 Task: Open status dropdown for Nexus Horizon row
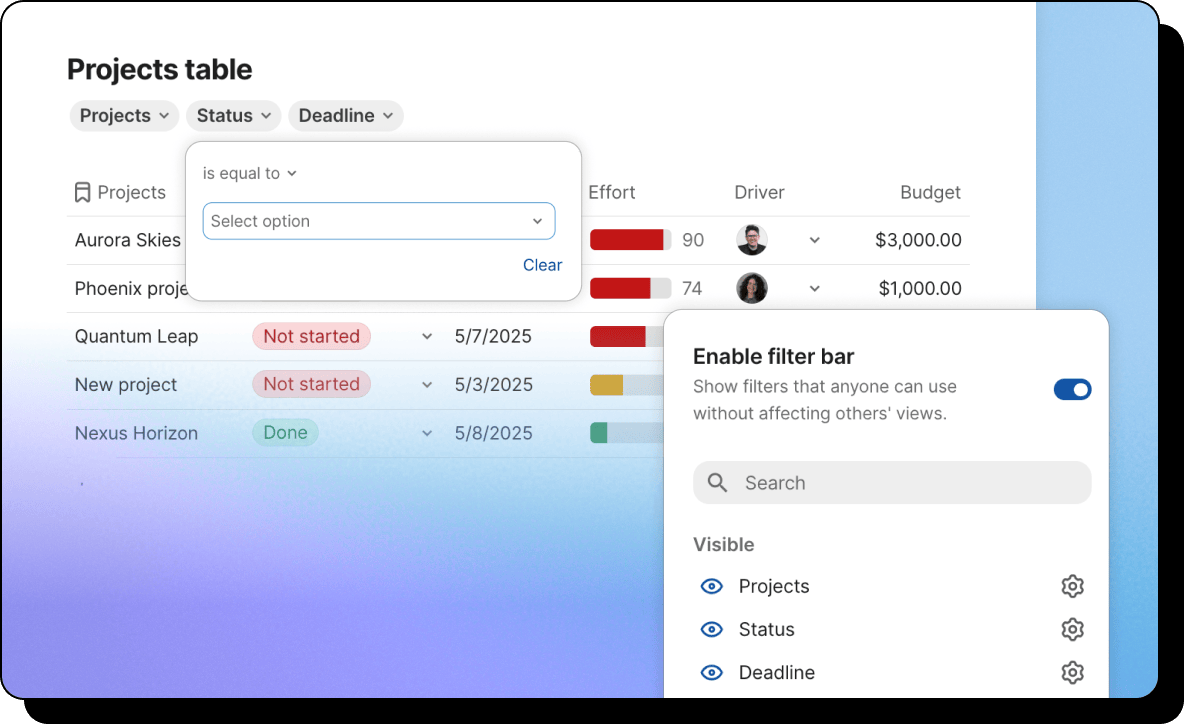click(427, 433)
